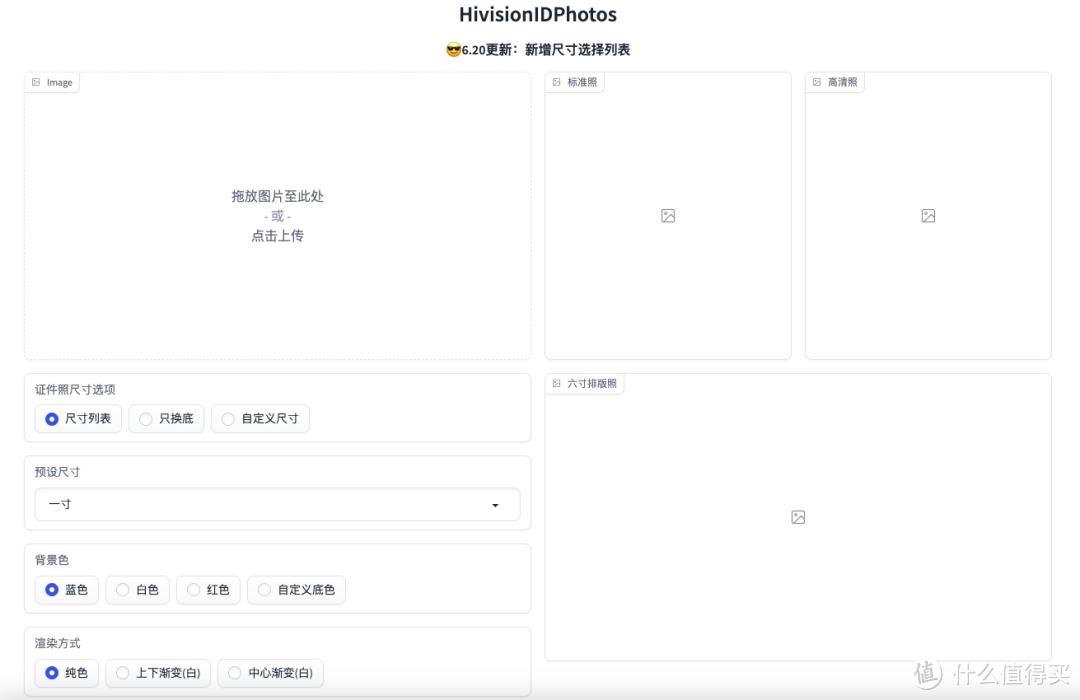The width and height of the screenshot is (1080, 700).
Task: Choose 白色 background color
Action: tap(138, 590)
